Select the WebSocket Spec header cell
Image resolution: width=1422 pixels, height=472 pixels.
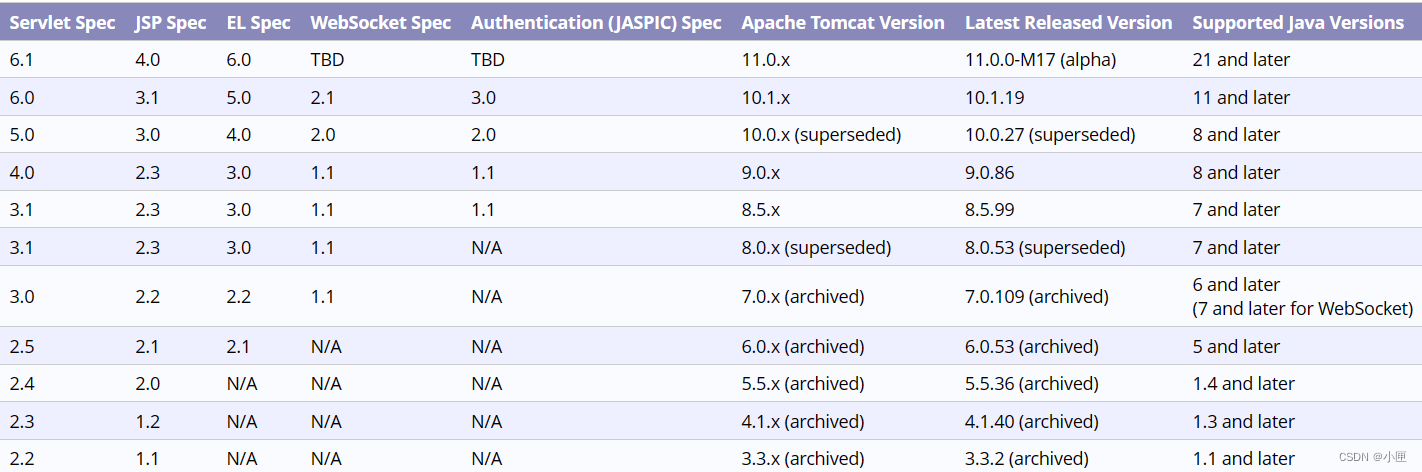(380, 22)
